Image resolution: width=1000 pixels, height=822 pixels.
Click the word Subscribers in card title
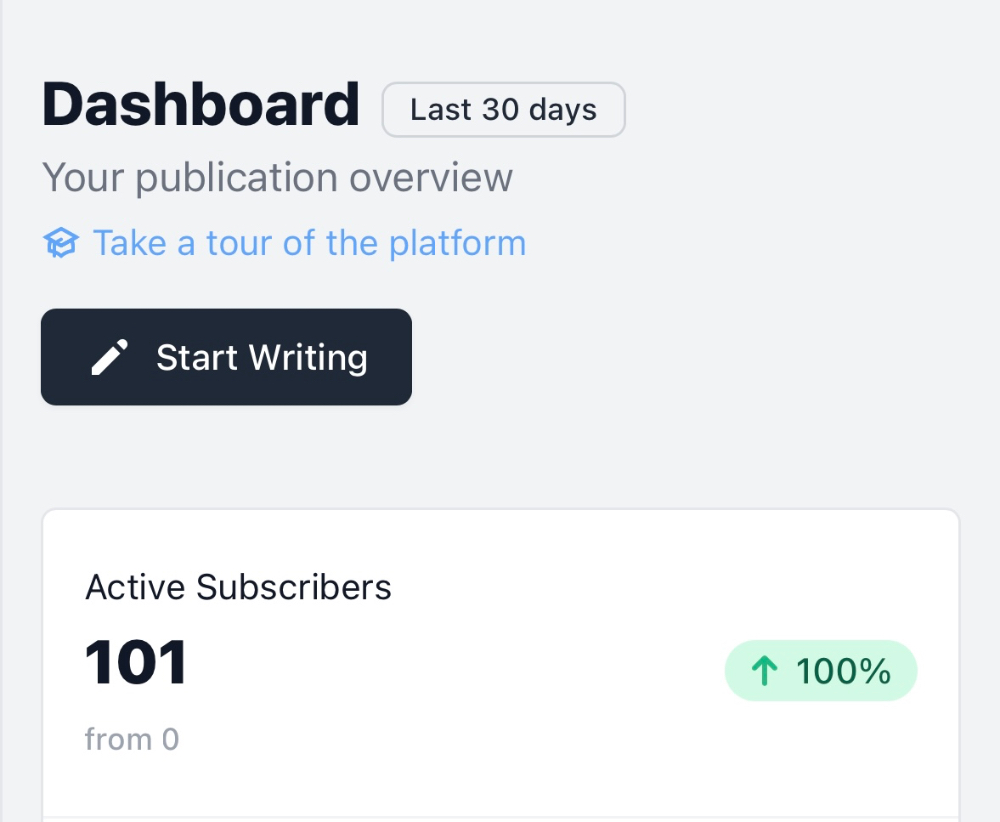pyautogui.click(x=293, y=587)
